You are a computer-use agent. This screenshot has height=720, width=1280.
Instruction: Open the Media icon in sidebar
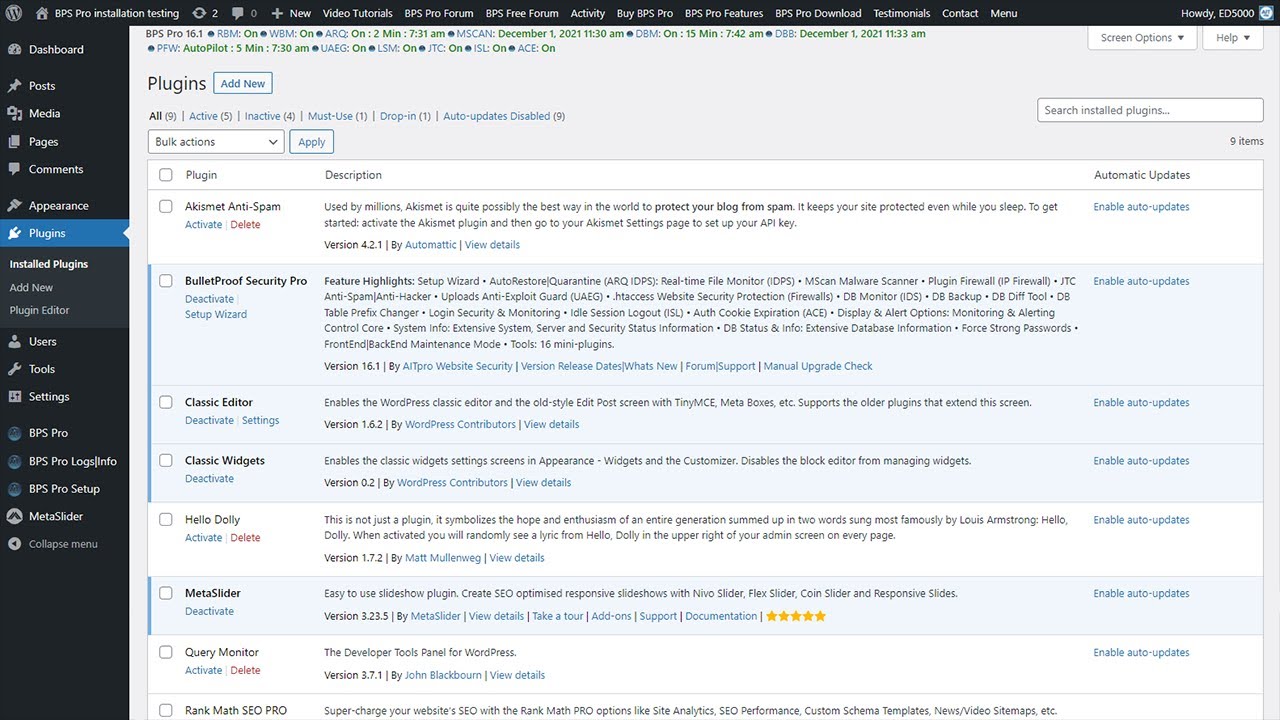(14, 114)
